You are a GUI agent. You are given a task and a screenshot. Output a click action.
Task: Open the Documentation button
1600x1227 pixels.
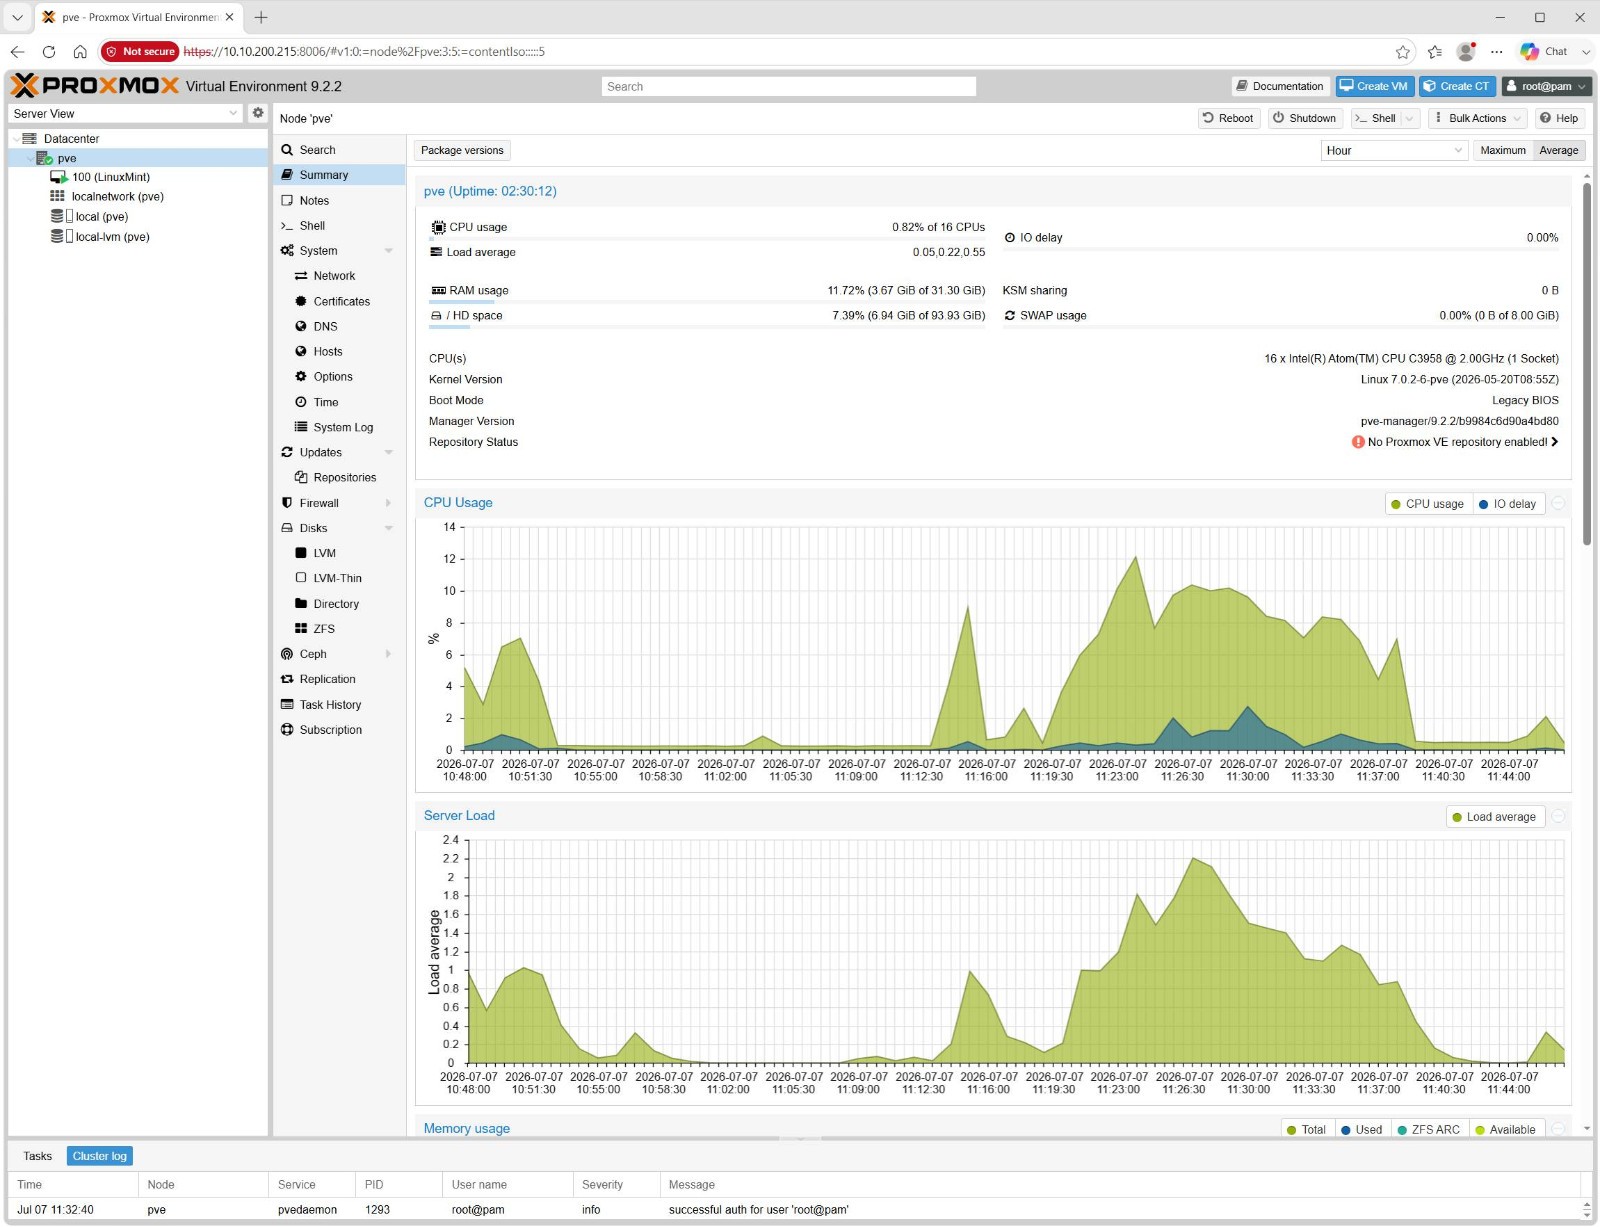click(1280, 86)
